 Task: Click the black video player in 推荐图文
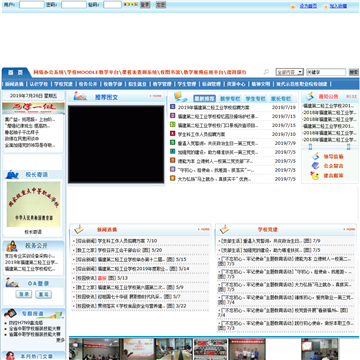(x=116, y=144)
